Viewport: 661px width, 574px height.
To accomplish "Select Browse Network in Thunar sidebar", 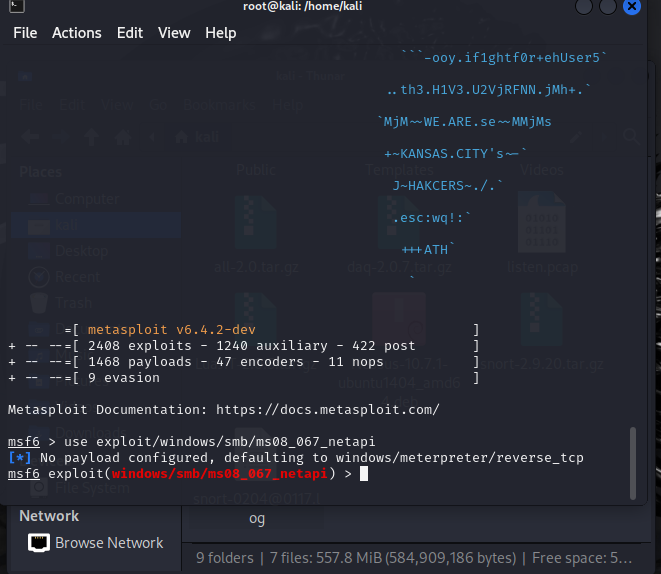I will 95,543.
